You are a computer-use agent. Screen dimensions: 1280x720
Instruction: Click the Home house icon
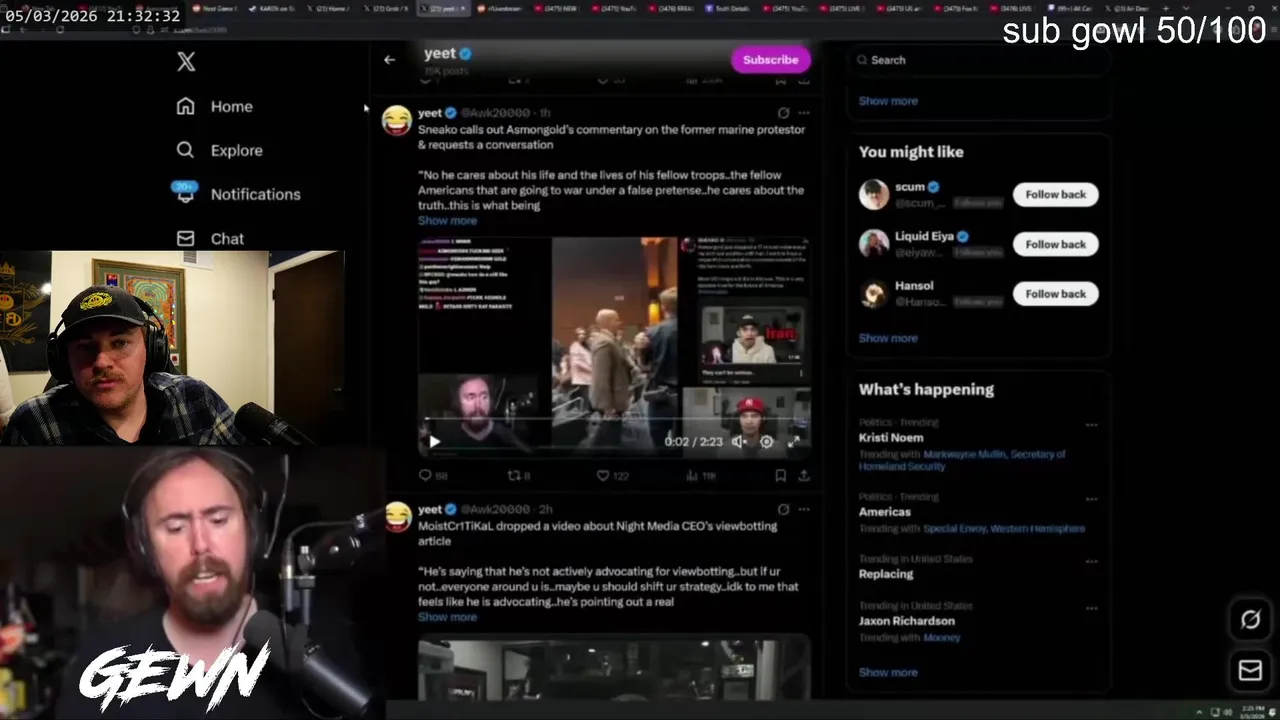click(185, 106)
